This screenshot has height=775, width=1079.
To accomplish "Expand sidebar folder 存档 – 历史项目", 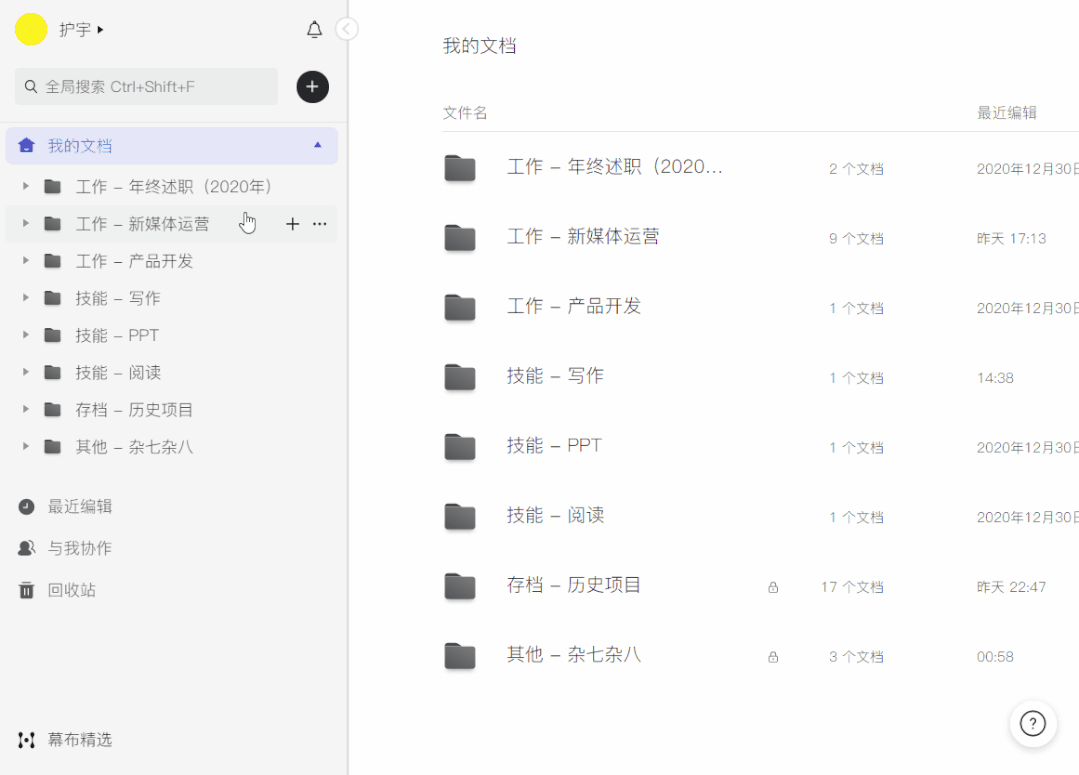I will click(25, 410).
